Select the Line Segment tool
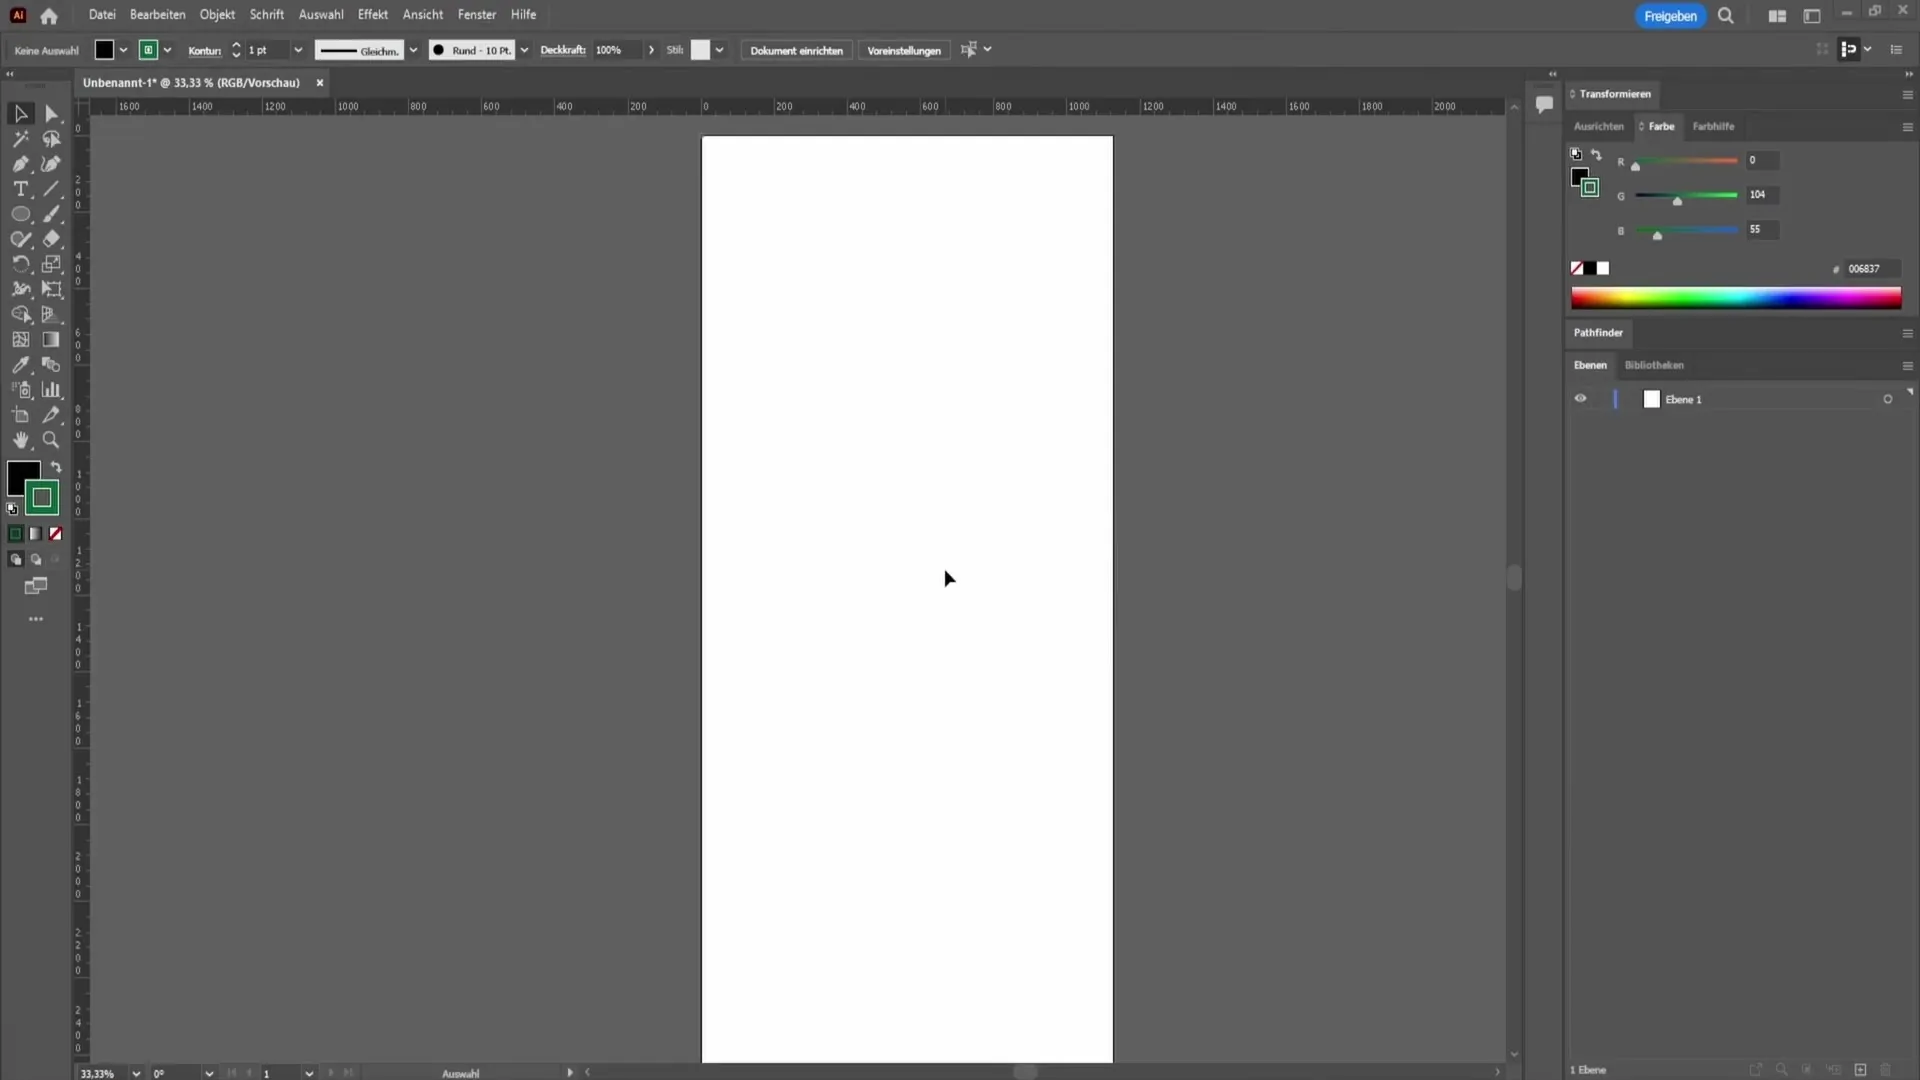This screenshot has height=1080, width=1920. click(x=52, y=189)
